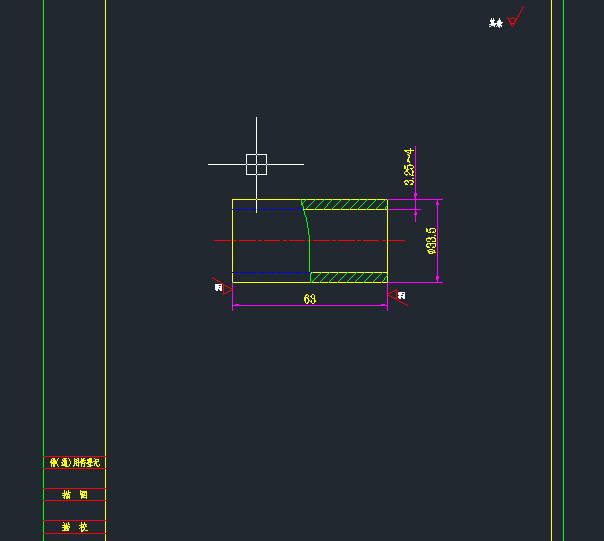
Task: Select the upper green hatched wall section
Action: click(x=344, y=205)
